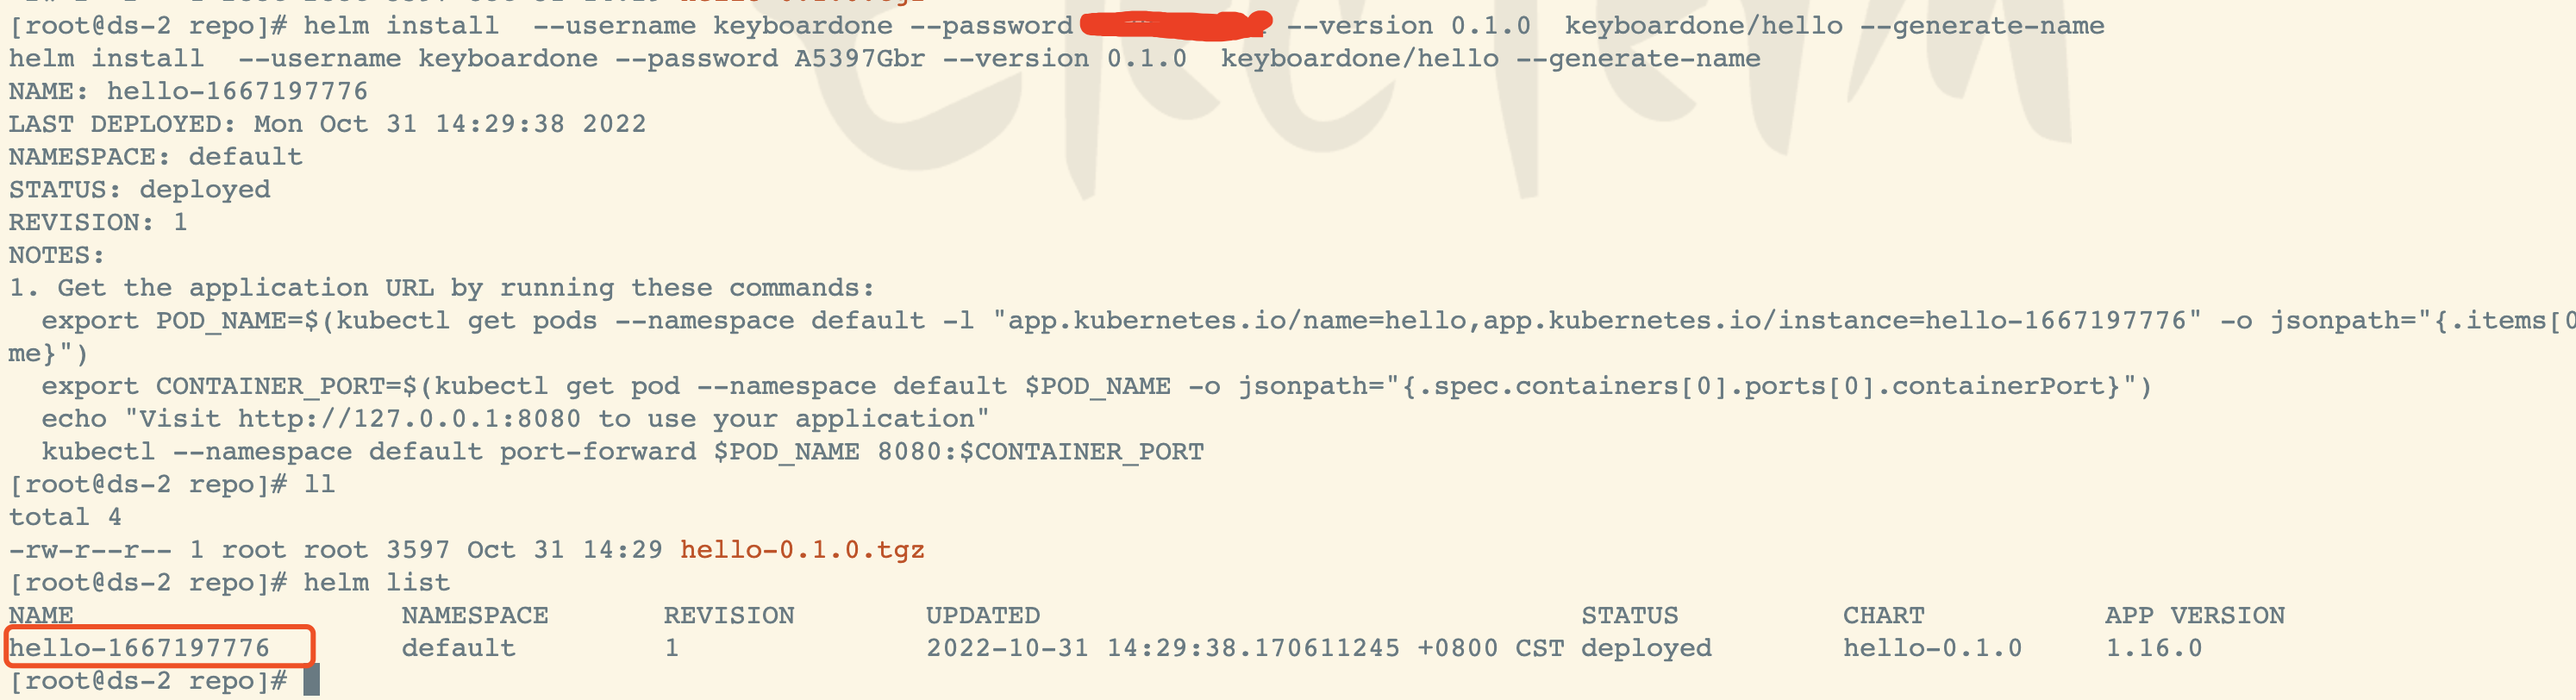
Task: Click the redacted password area
Action: [1175, 24]
